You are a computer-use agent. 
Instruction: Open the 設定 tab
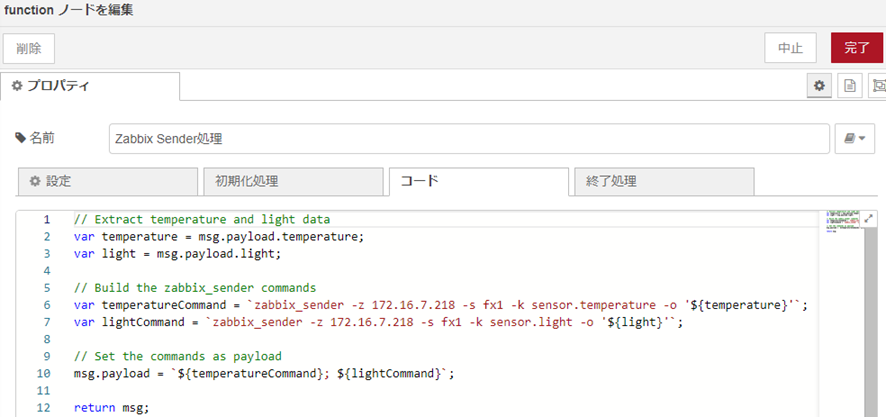pos(108,182)
